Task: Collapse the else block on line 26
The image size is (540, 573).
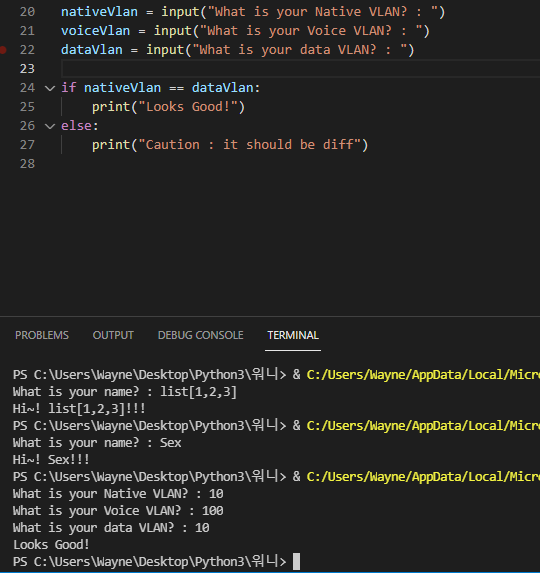Action: [x=50, y=126]
